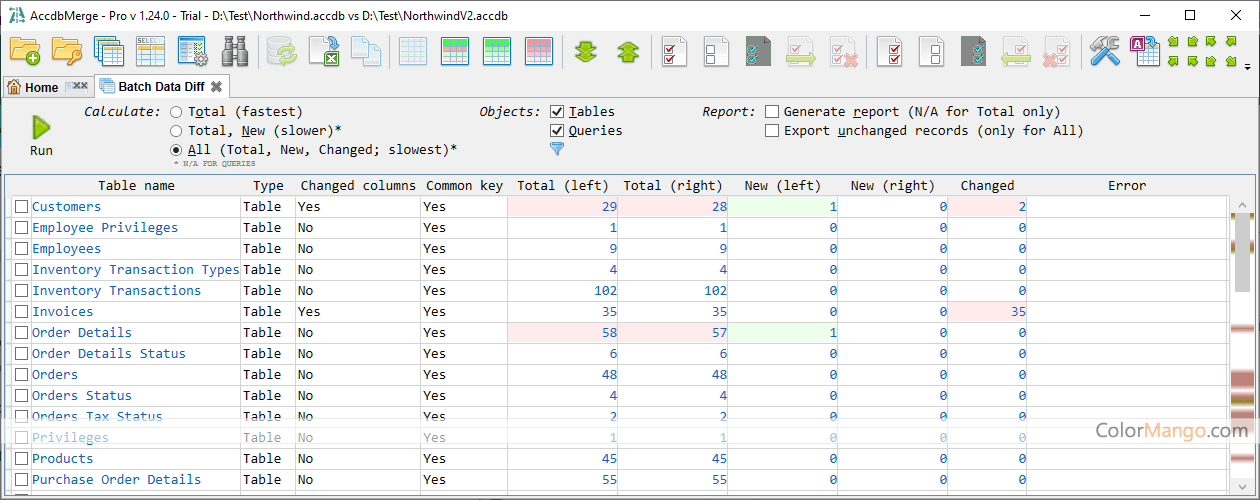Jump to next difference with green down arrows
This screenshot has height=500, width=1260.
click(x=586, y=51)
